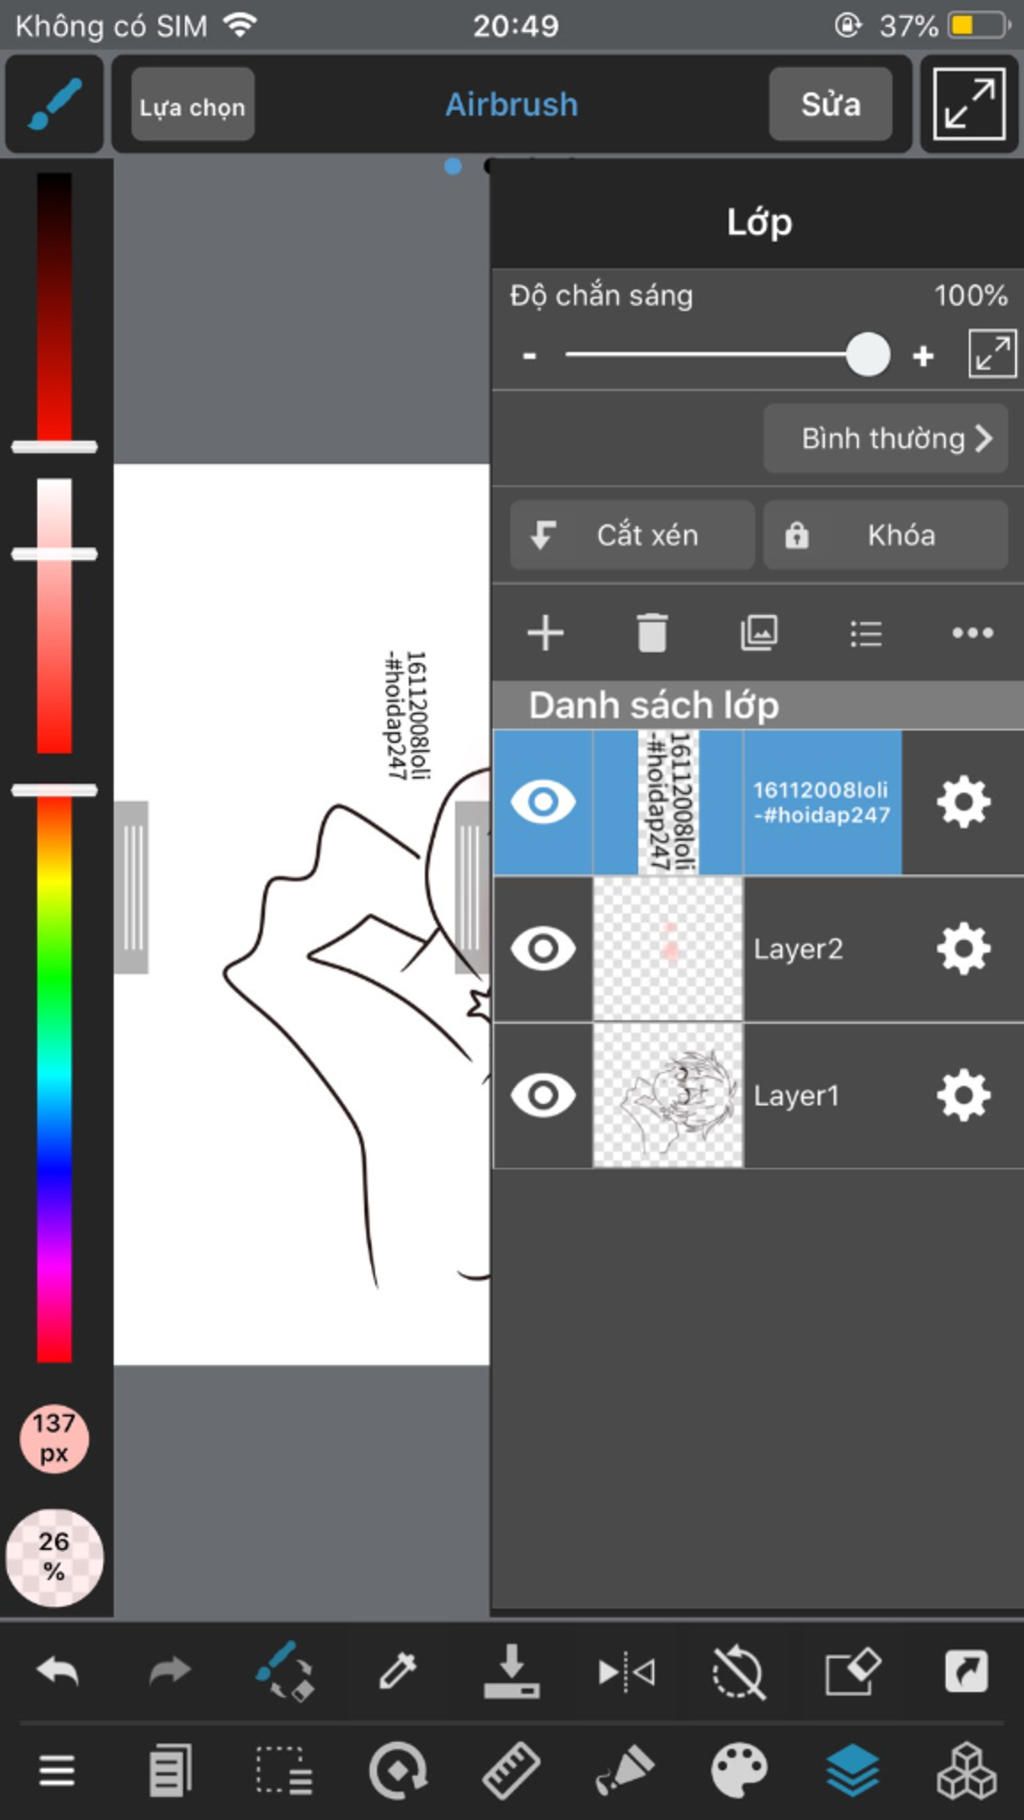This screenshot has height=1820, width=1024.
Task: Open the Bình thường blend mode dropdown
Action: [886, 438]
